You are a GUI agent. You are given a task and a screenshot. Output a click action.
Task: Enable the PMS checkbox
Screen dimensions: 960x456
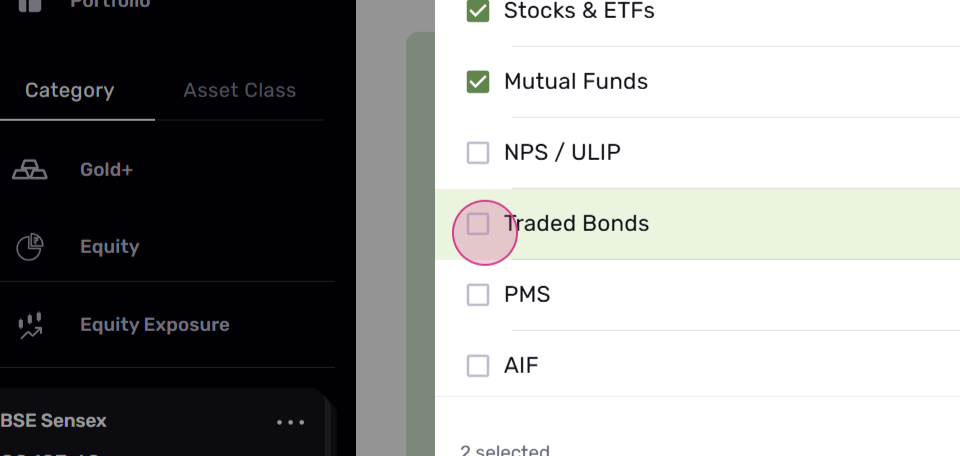(478, 294)
